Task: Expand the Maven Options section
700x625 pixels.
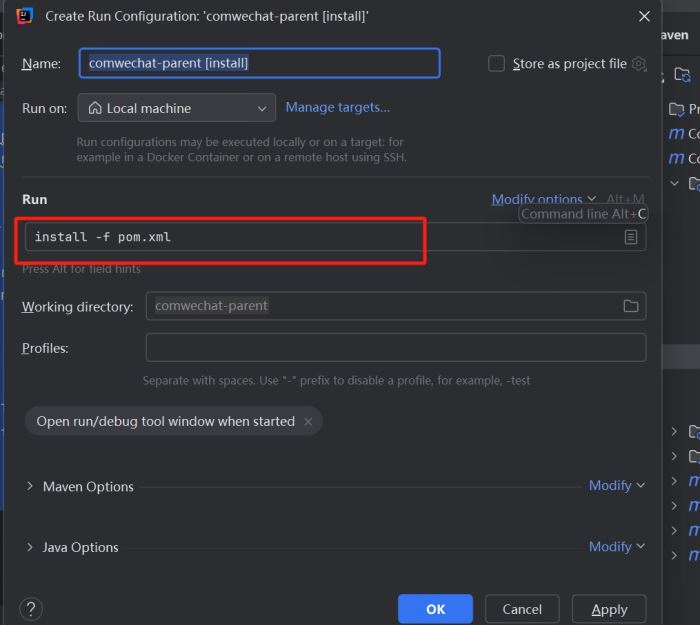Action: pyautogui.click(x=30, y=486)
